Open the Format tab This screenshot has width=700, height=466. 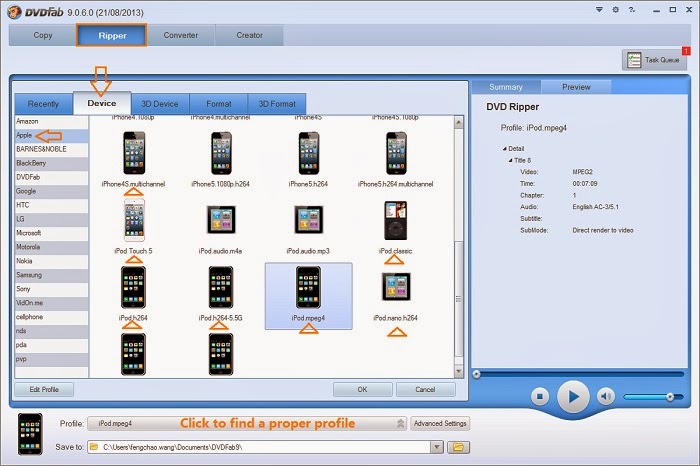click(219, 104)
